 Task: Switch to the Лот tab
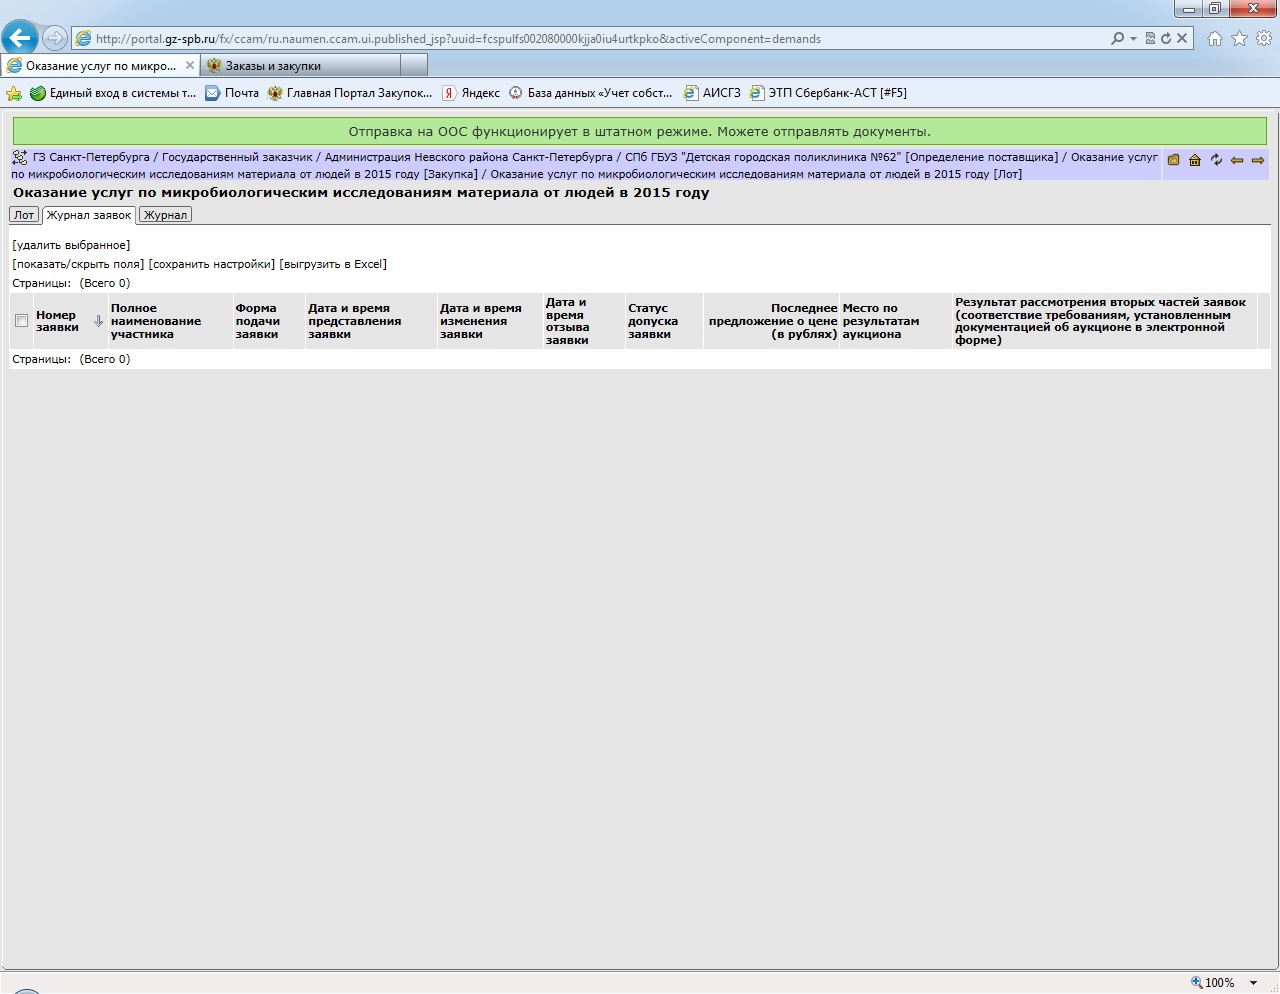[x=24, y=215]
